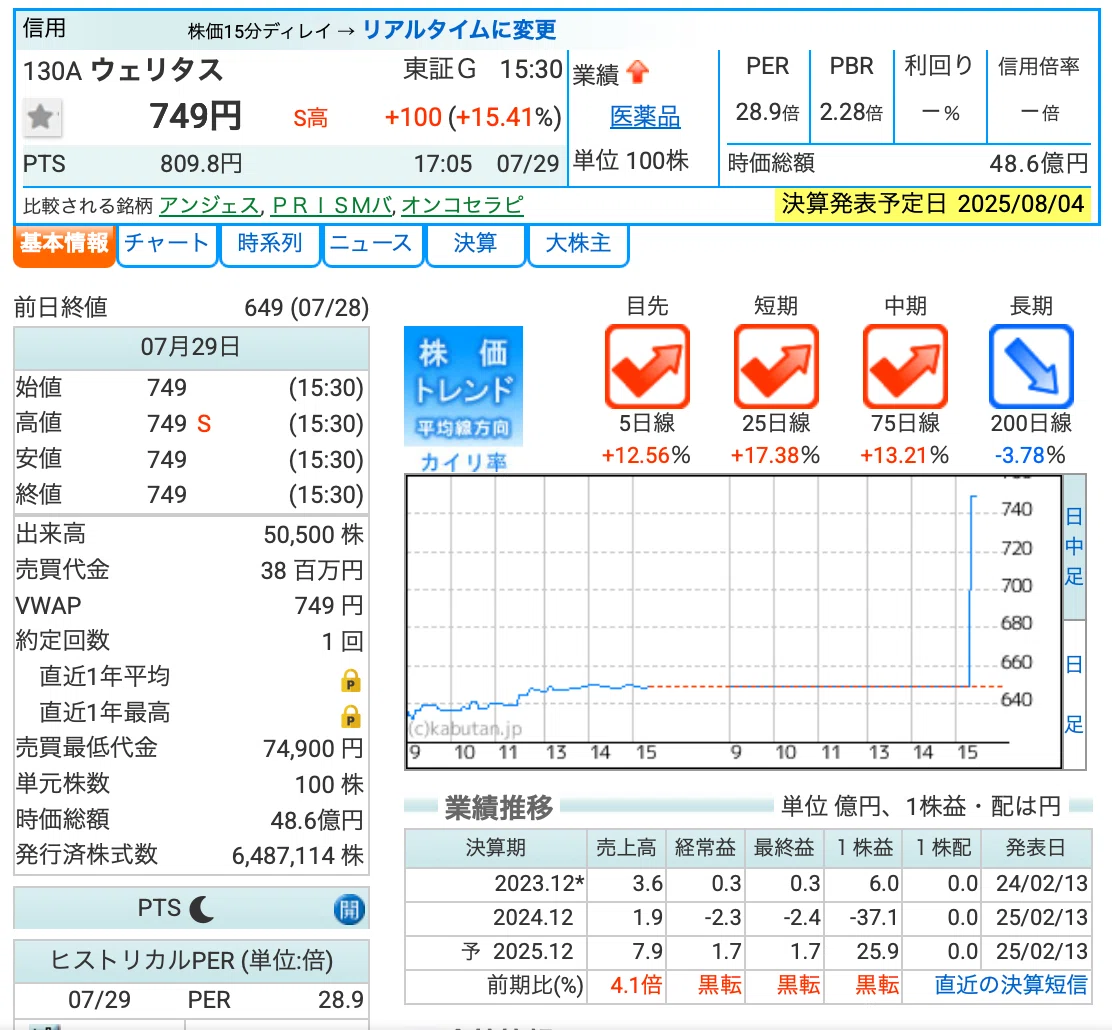
Task: Open compared stock PRISMバ link
Action: (332, 206)
